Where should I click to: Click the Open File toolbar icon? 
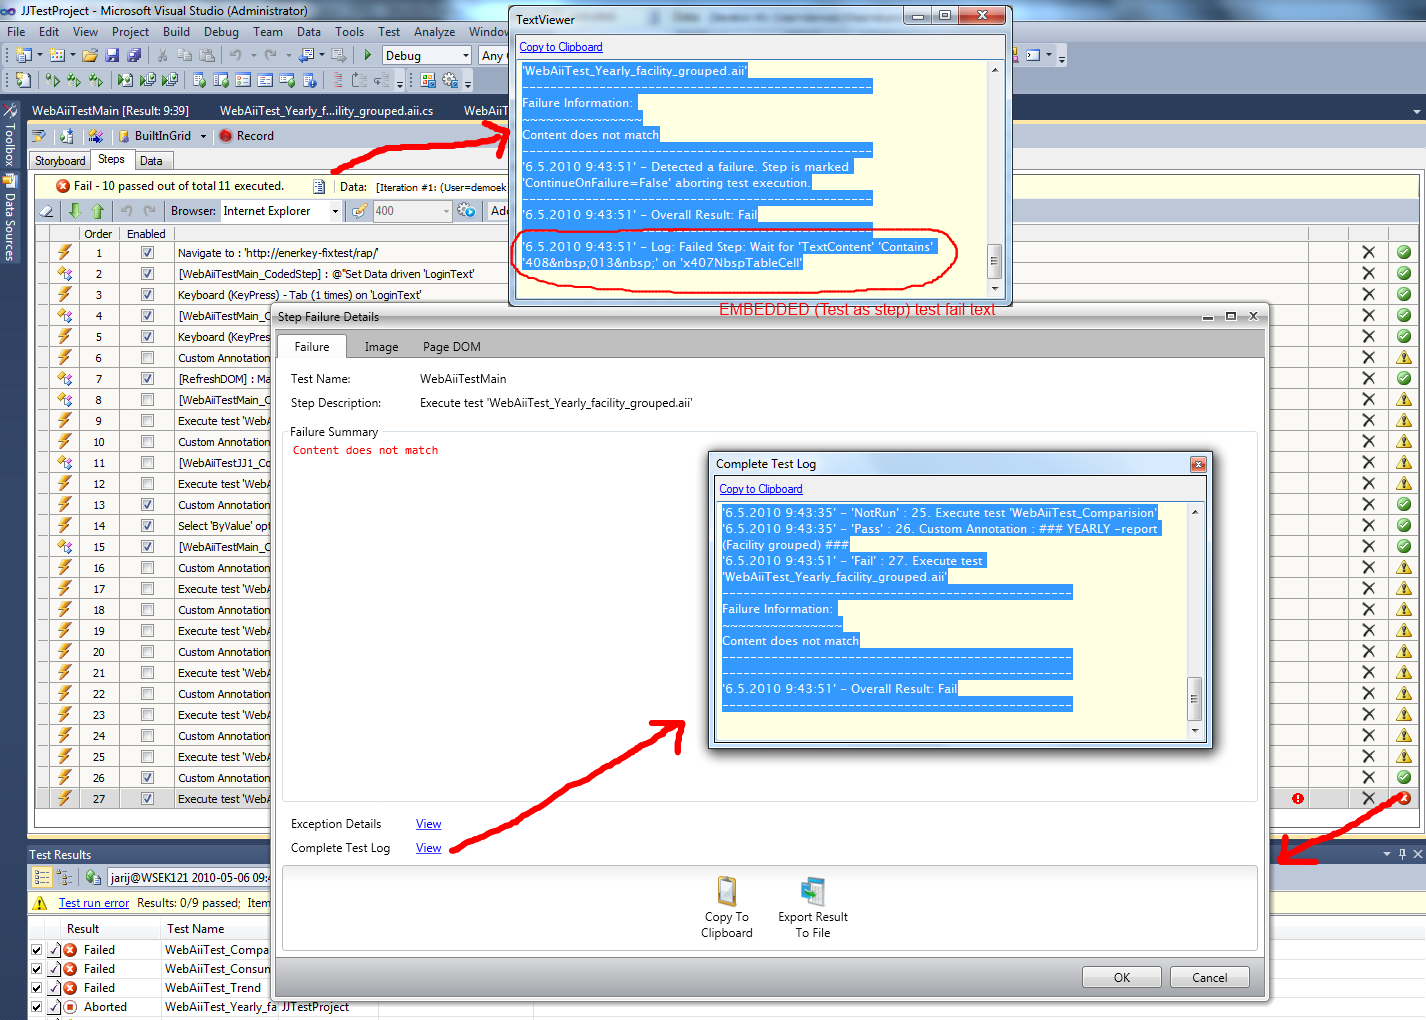(x=90, y=55)
